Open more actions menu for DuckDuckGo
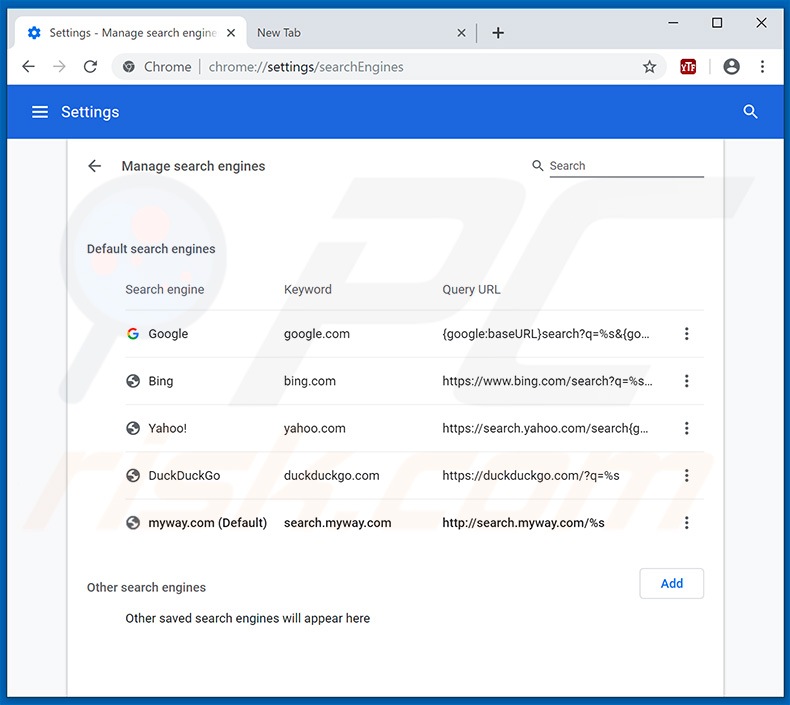Viewport: 790px width, 705px height. pyautogui.click(x=686, y=475)
